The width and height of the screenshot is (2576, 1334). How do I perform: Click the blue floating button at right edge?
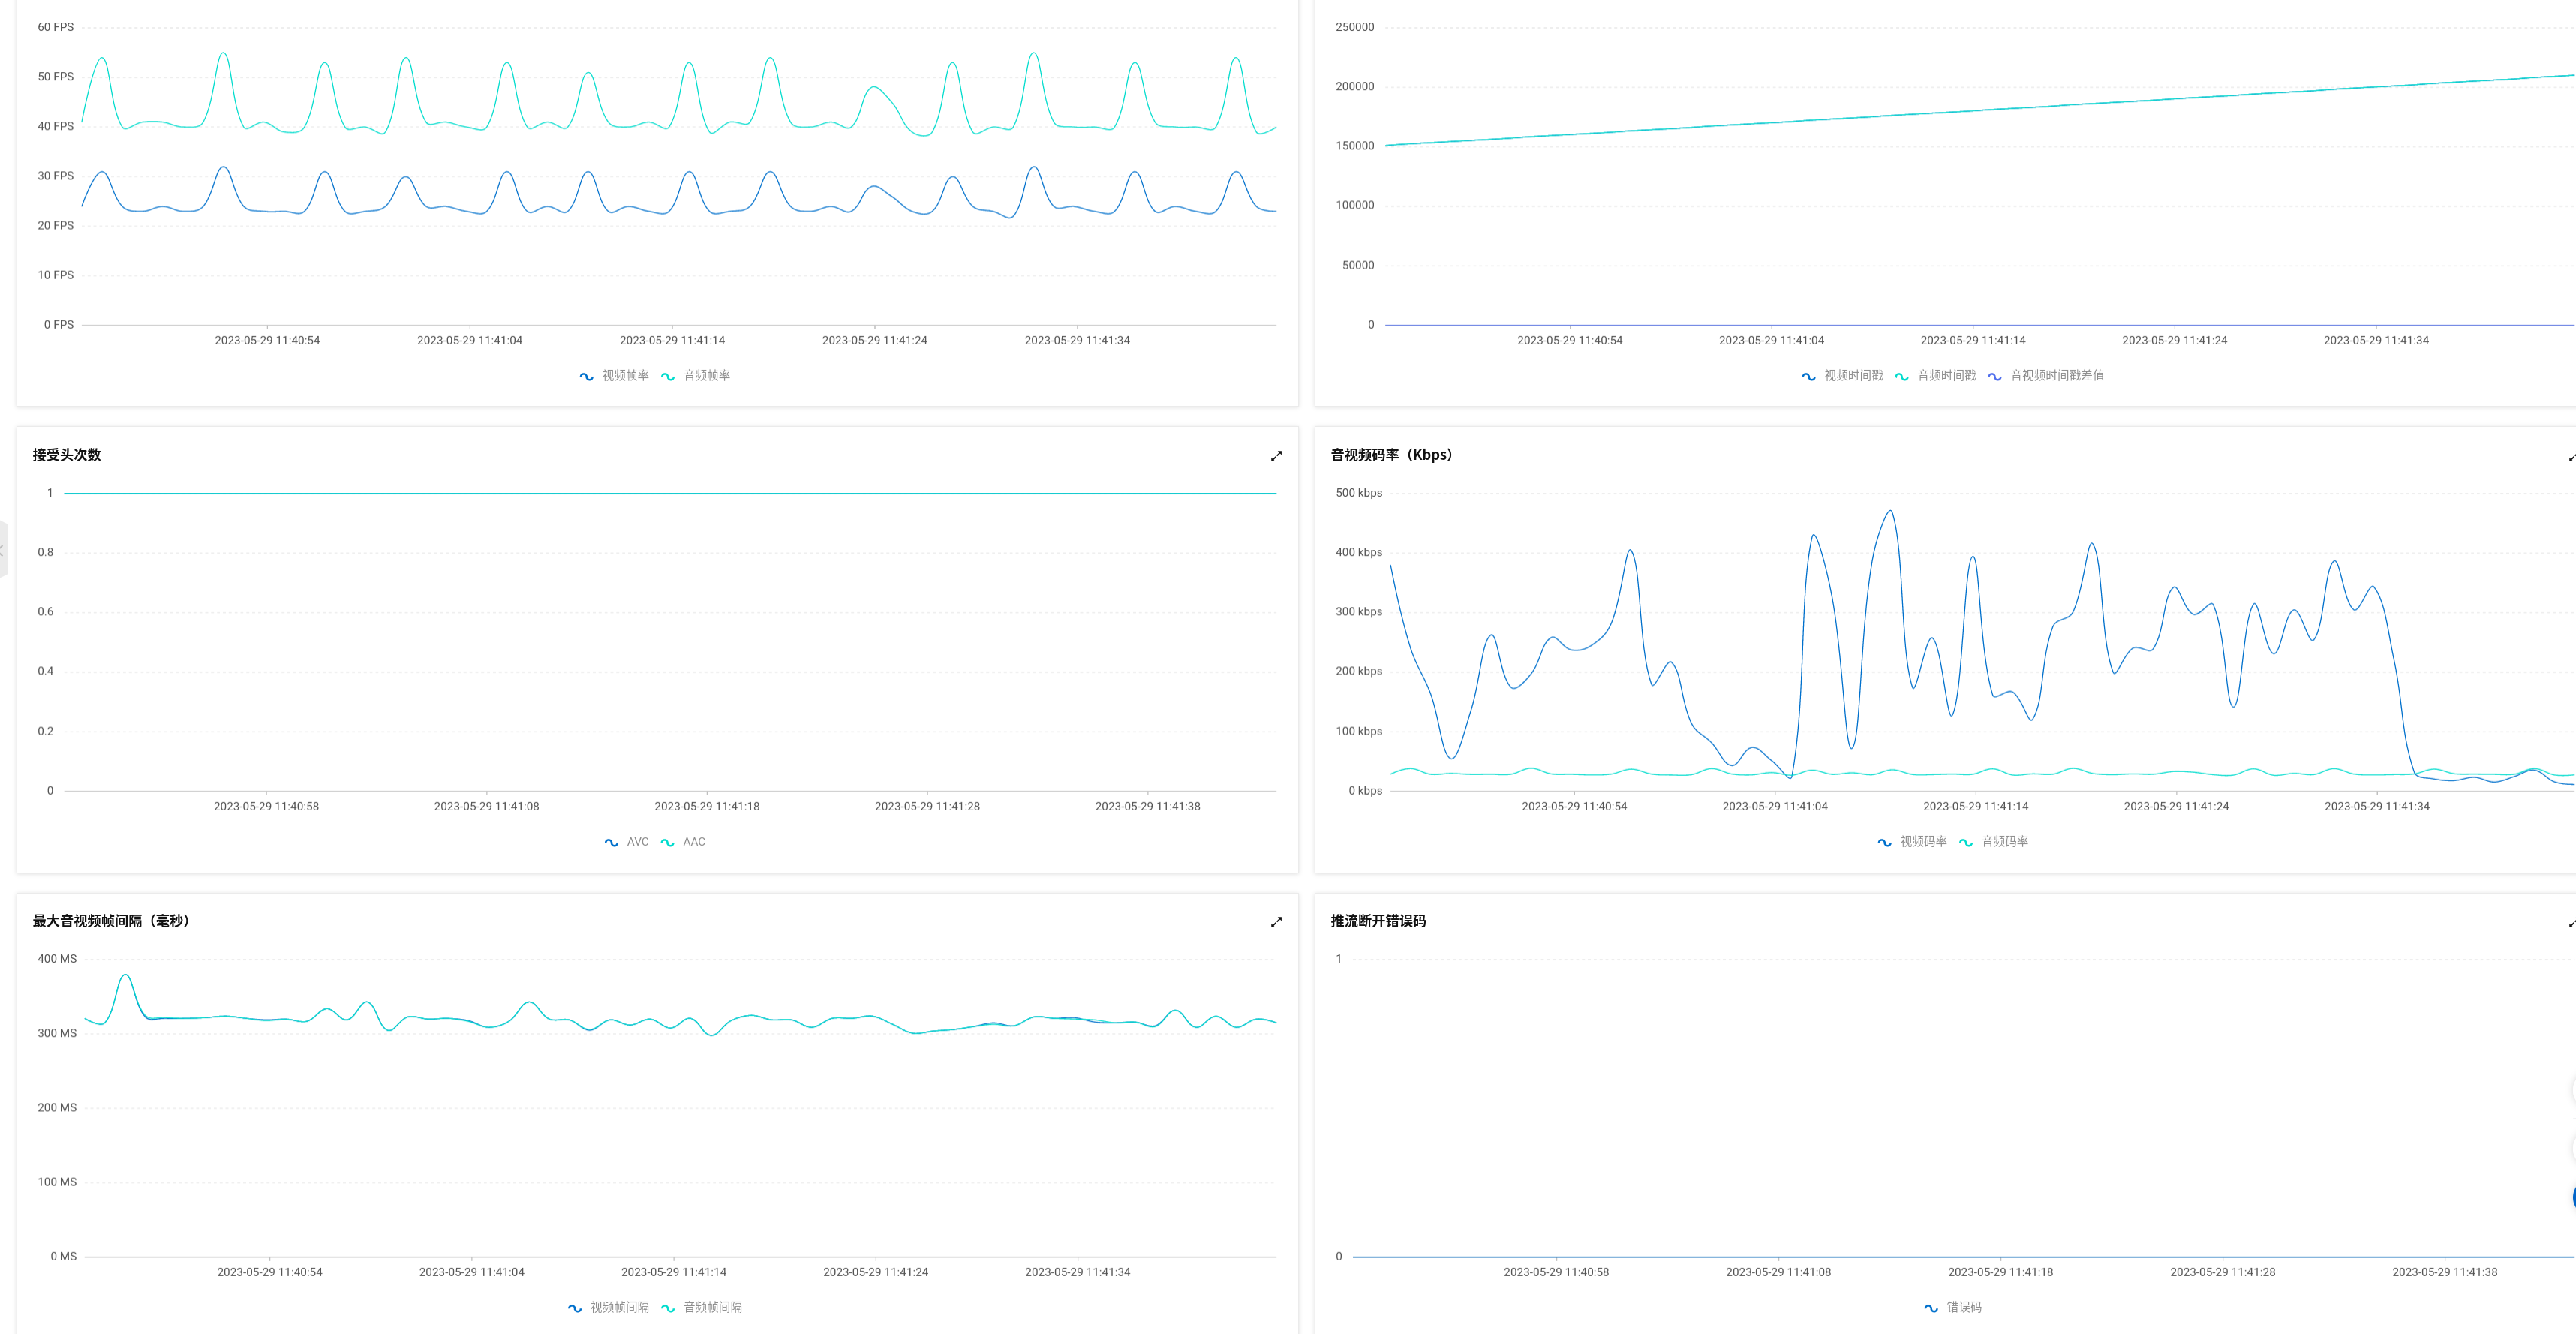(x=2572, y=1196)
